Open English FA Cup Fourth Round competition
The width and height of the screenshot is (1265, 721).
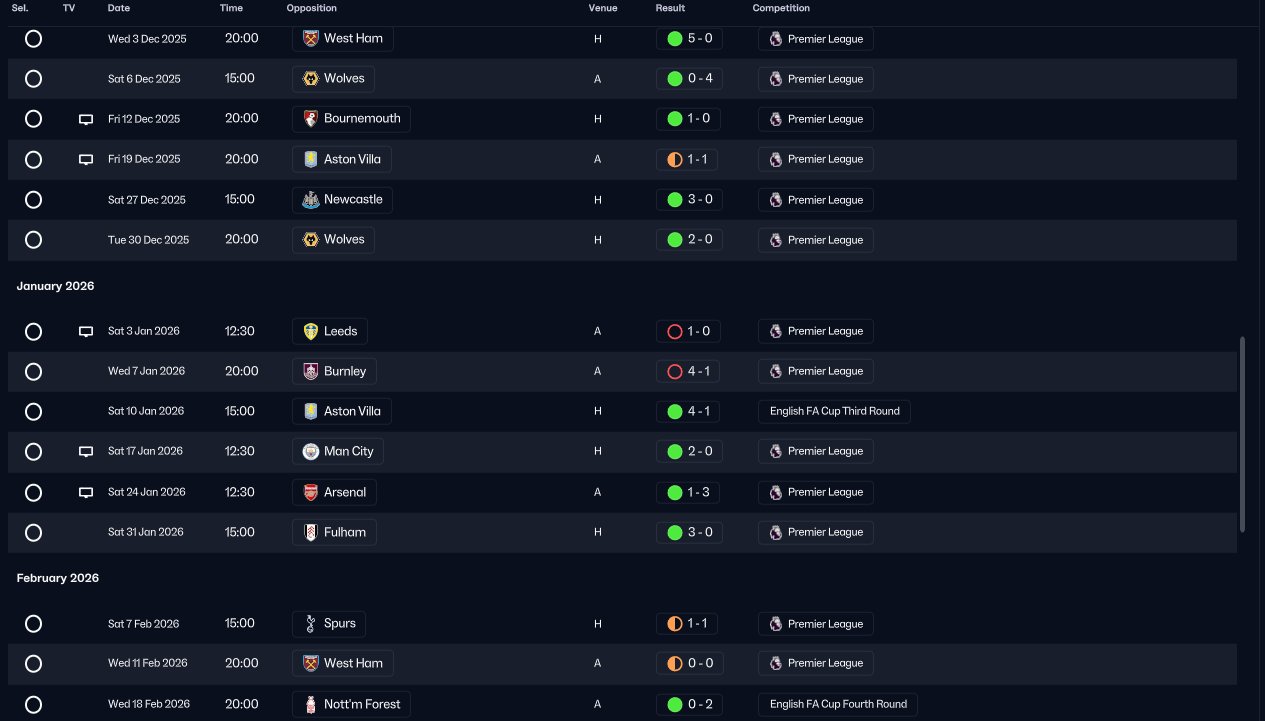837,704
